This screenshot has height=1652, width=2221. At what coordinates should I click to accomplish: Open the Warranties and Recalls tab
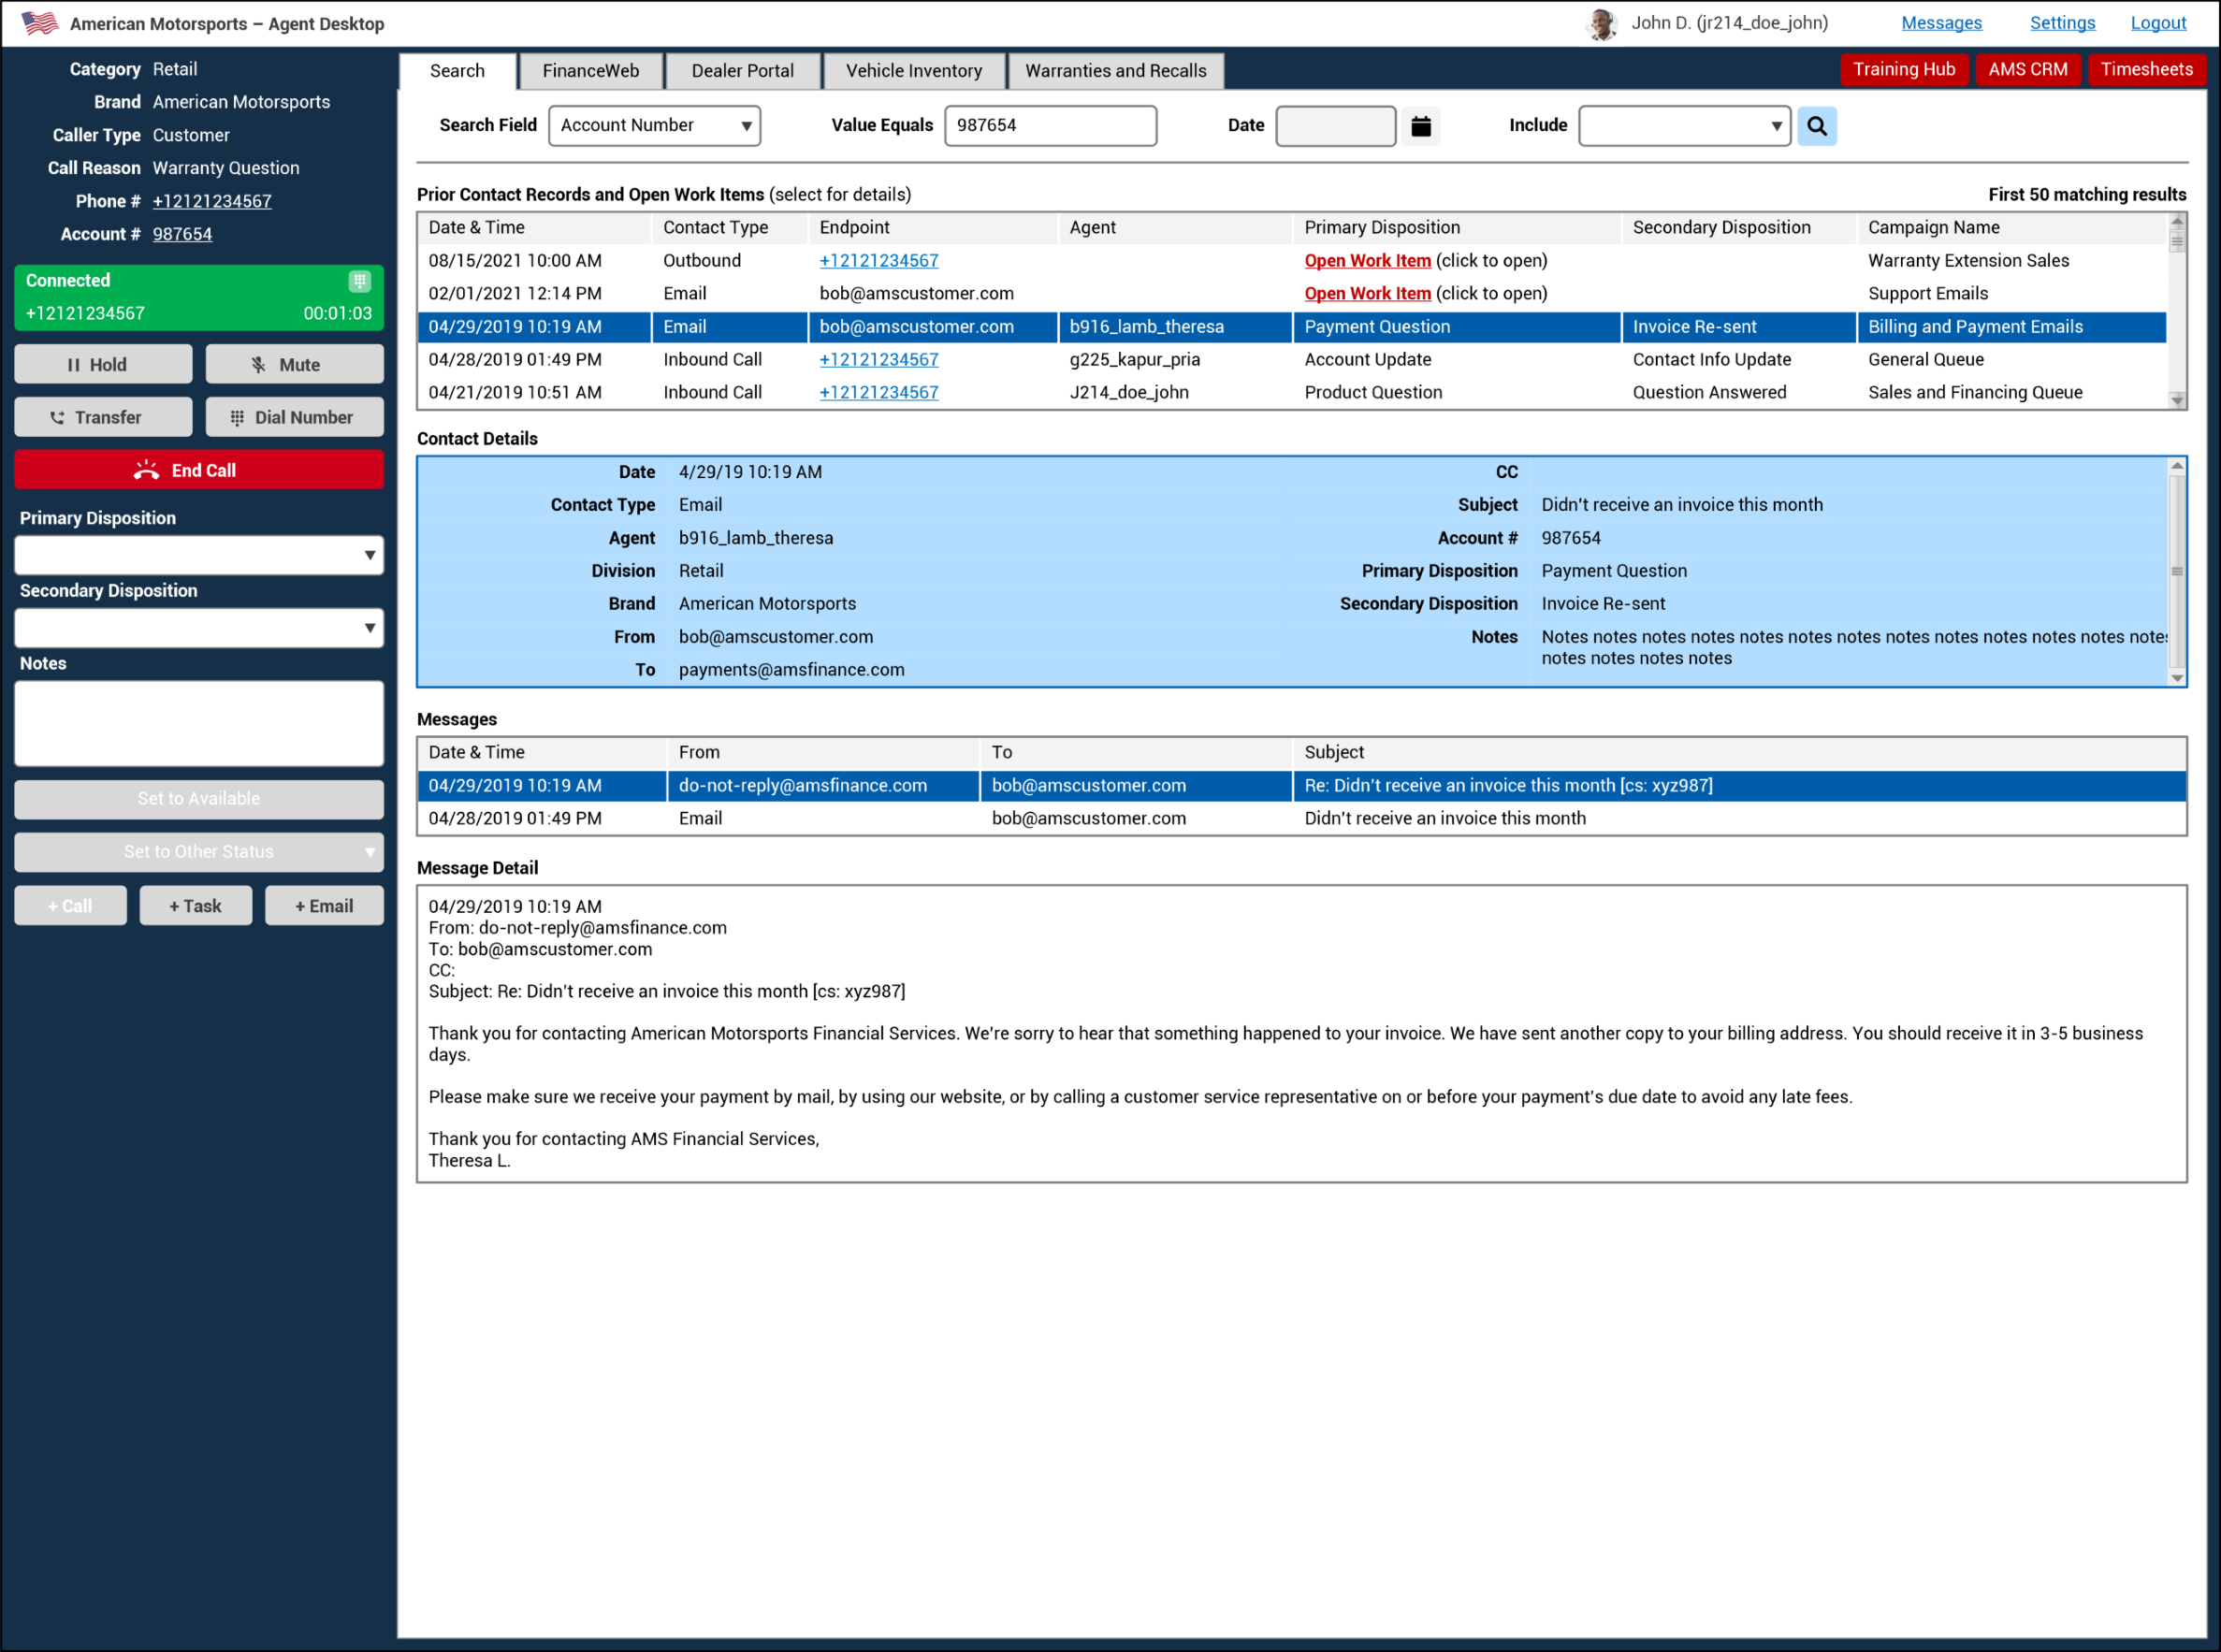pyautogui.click(x=1115, y=70)
